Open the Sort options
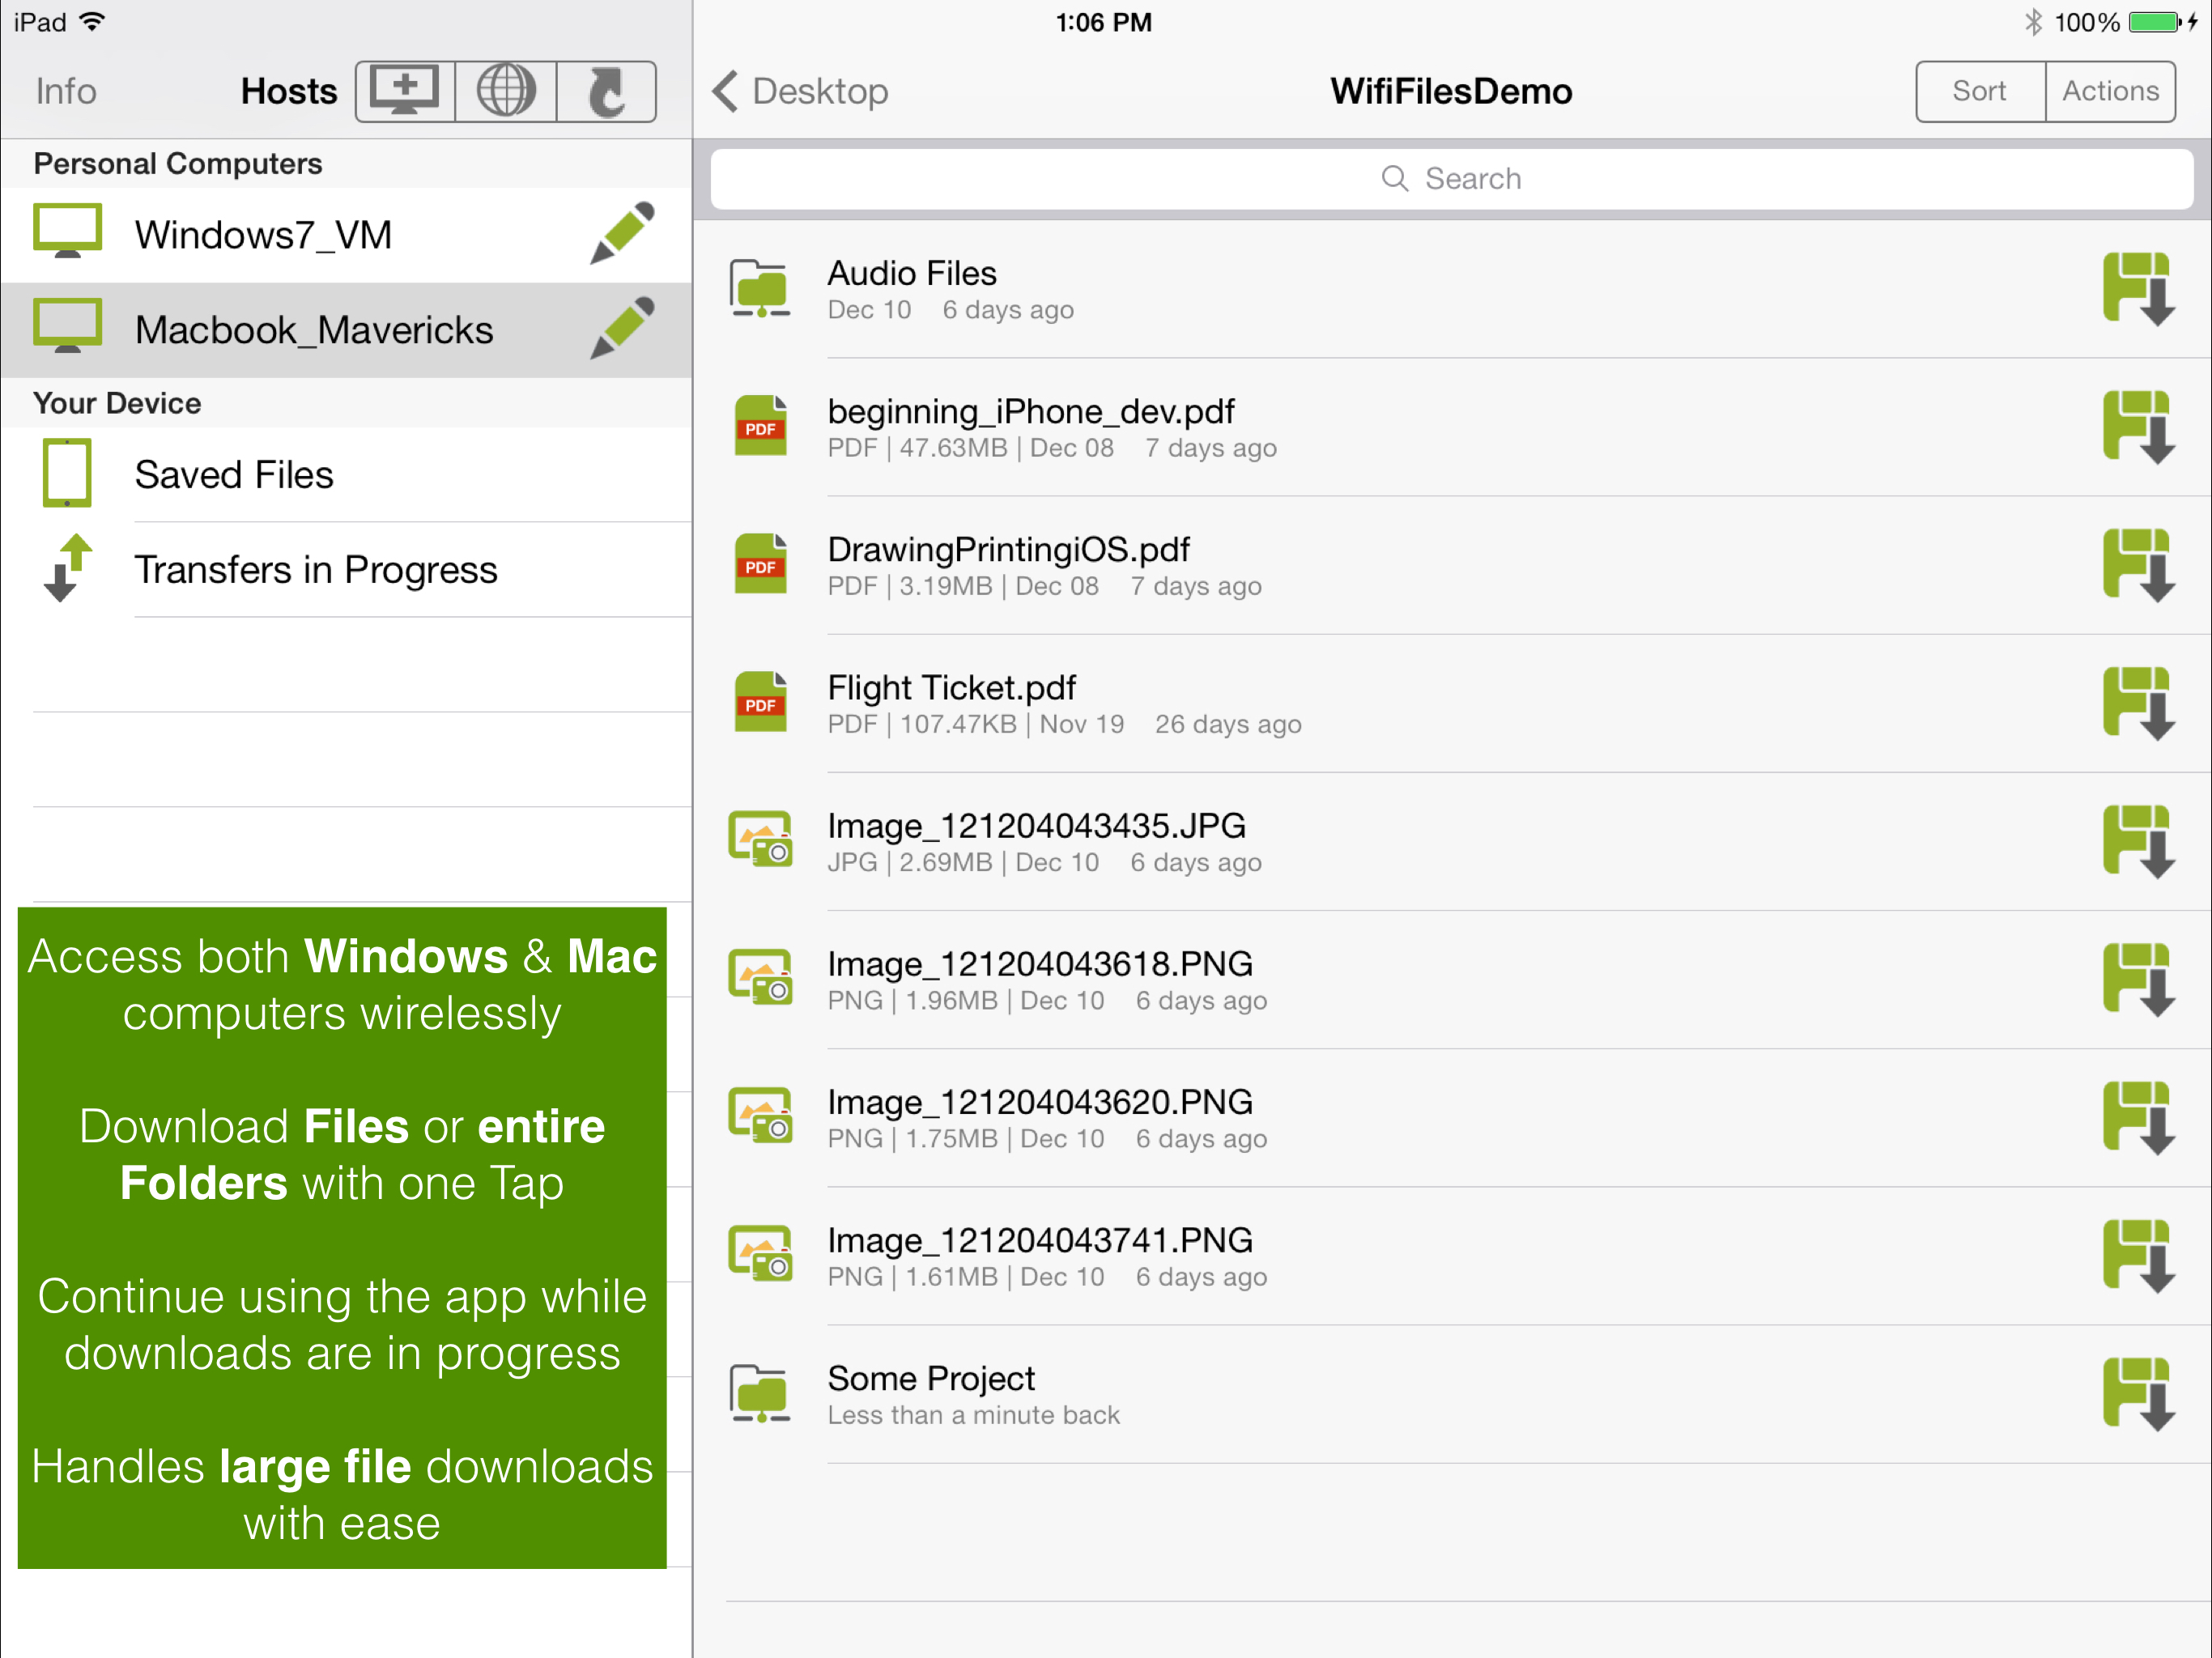The height and width of the screenshot is (1658, 2212). click(x=1980, y=91)
